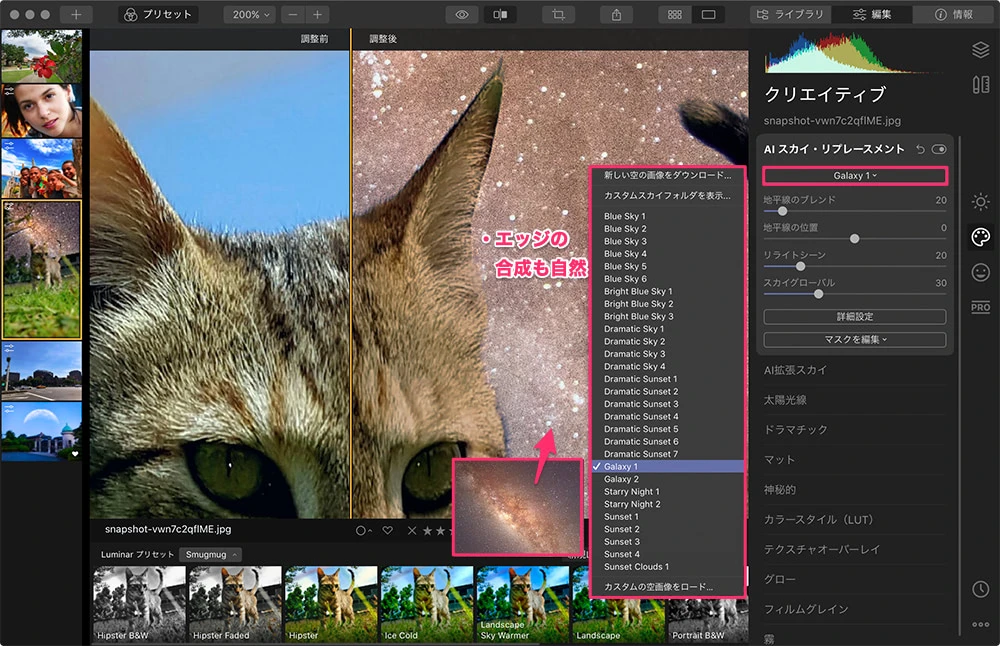
Task: Expand the 神秘的 tool
Action: tap(779, 490)
